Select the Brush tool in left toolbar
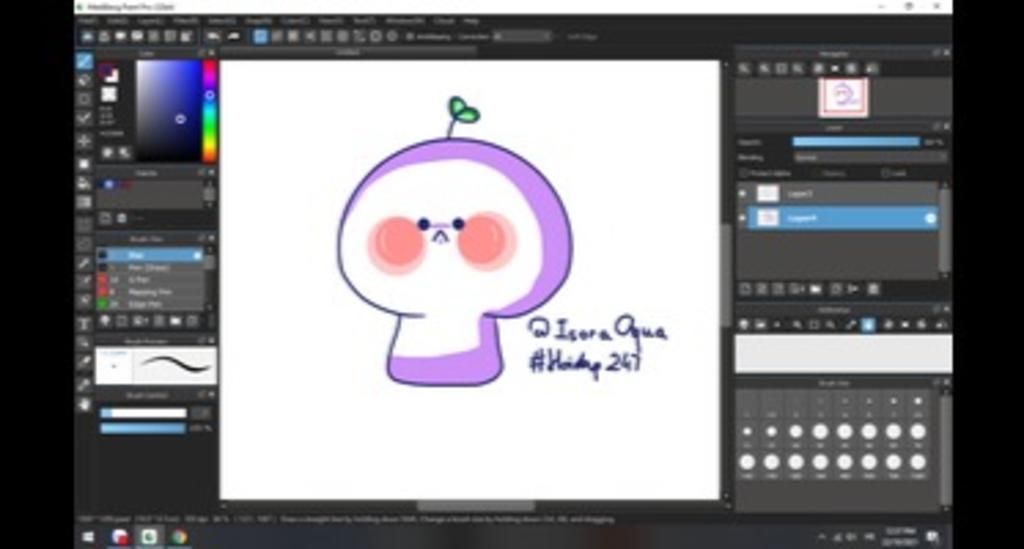The height and width of the screenshot is (549, 1024). tap(84, 62)
